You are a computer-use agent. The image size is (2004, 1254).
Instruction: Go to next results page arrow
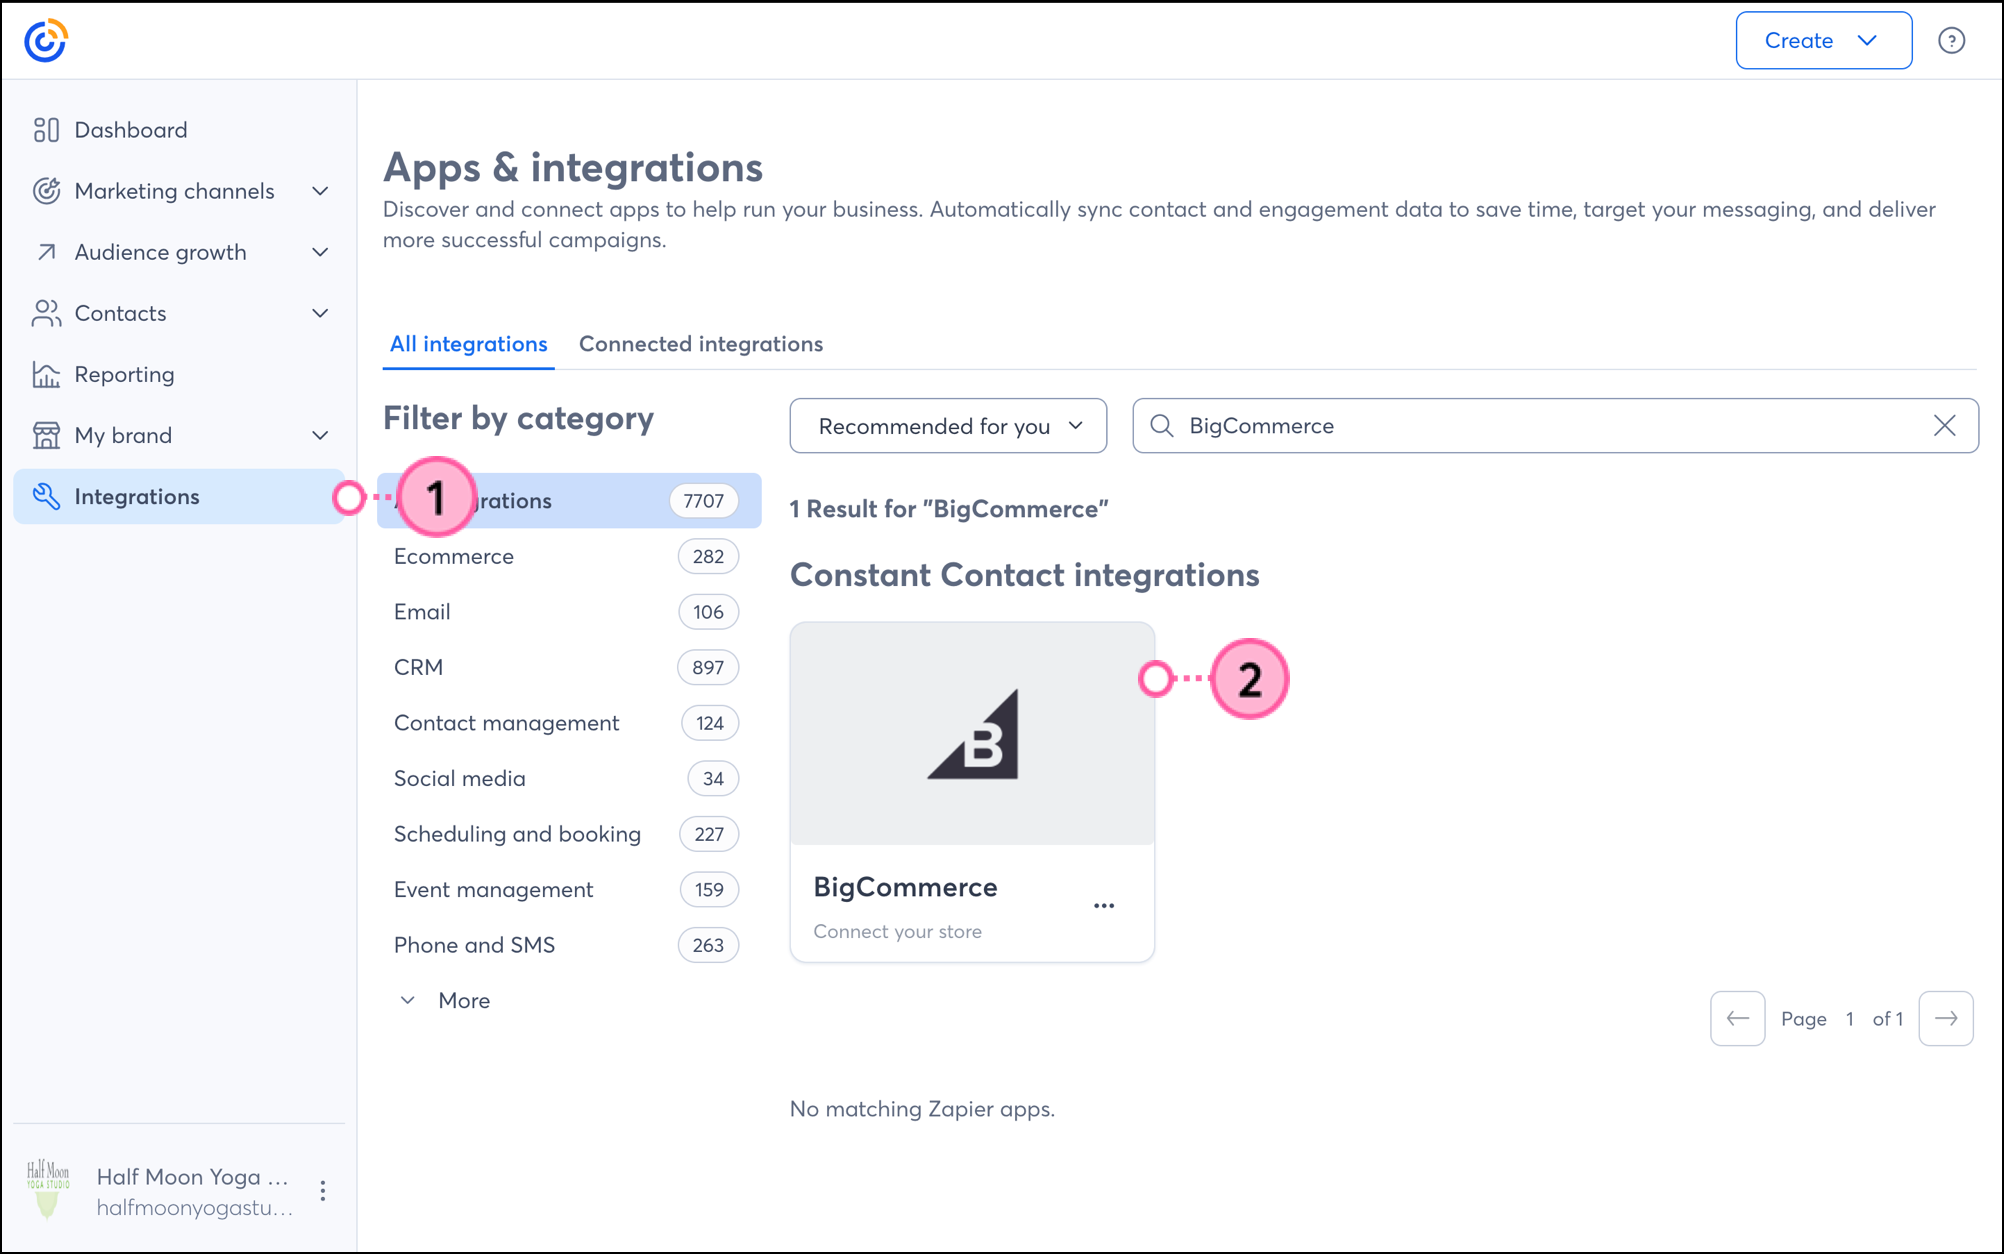click(1946, 1019)
